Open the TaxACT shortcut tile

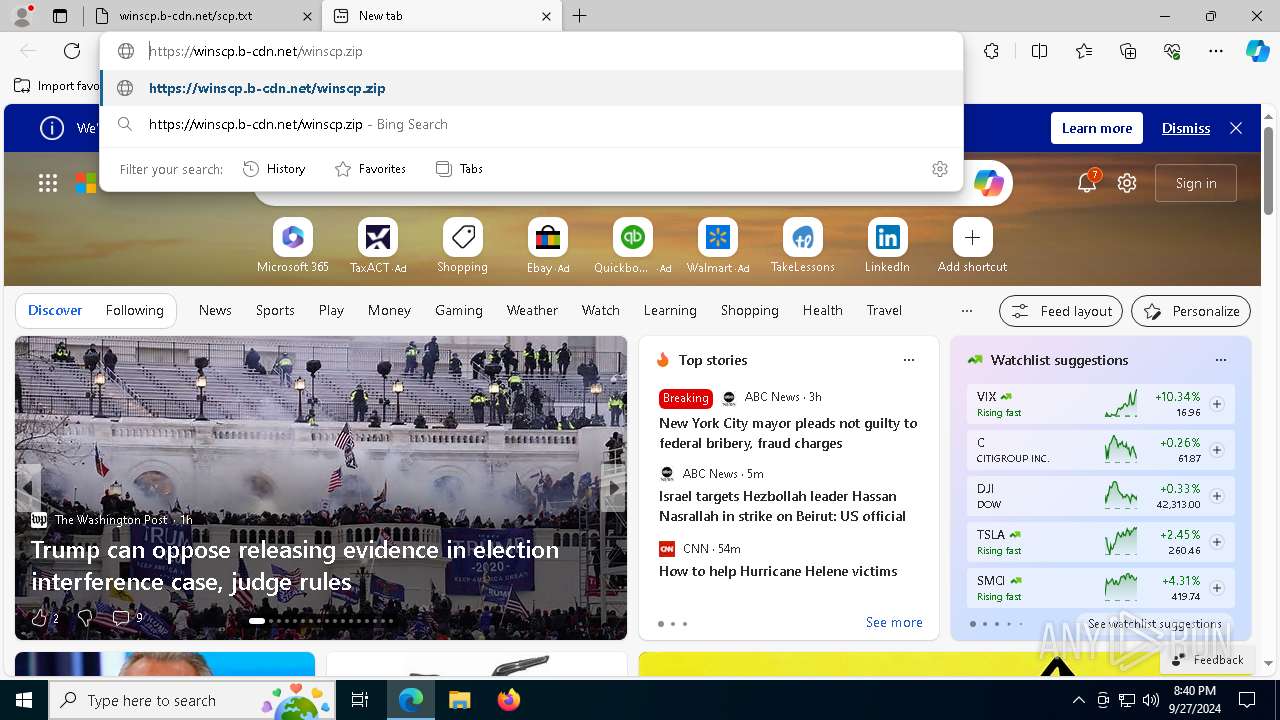click(x=378, y=246)
